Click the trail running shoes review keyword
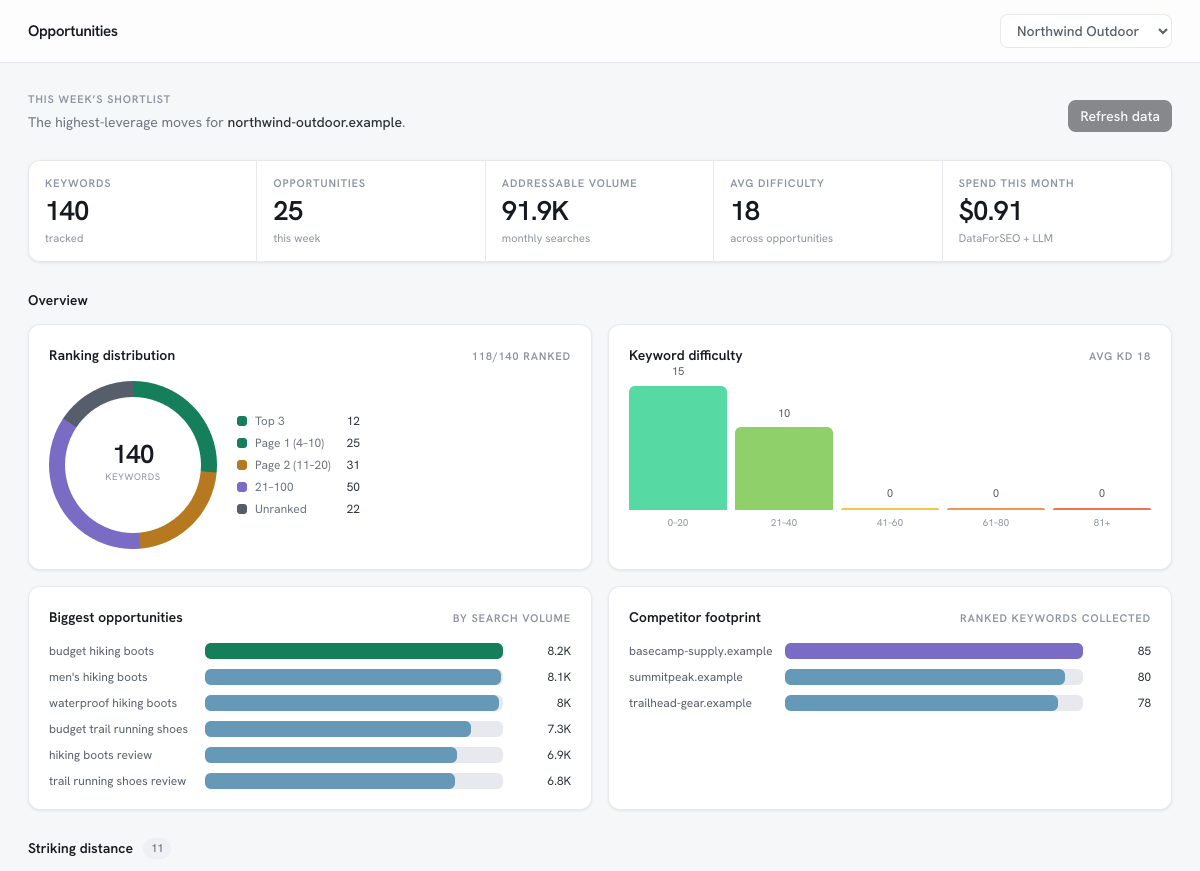 (x=117, y=781)
